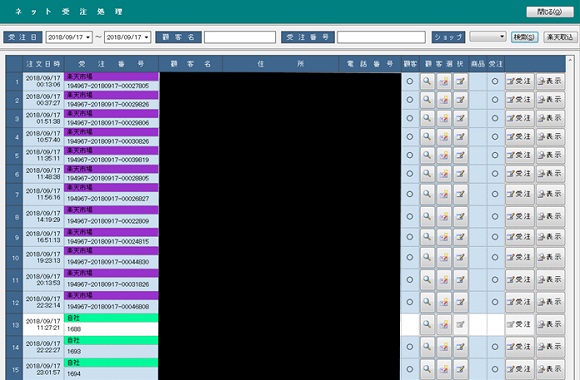Click the edit note icon in row 5
Screen dimensions: 580x380
coord(461,155)
